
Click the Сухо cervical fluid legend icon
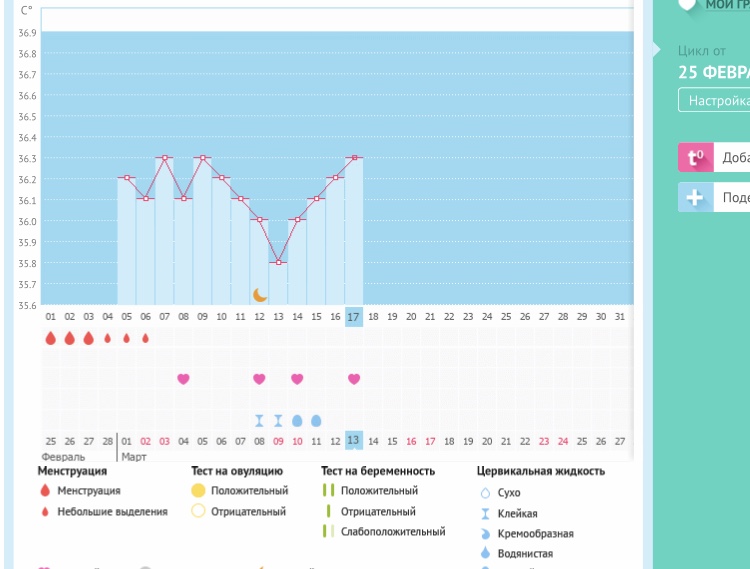pyautogui.click(x=486, y=493)
